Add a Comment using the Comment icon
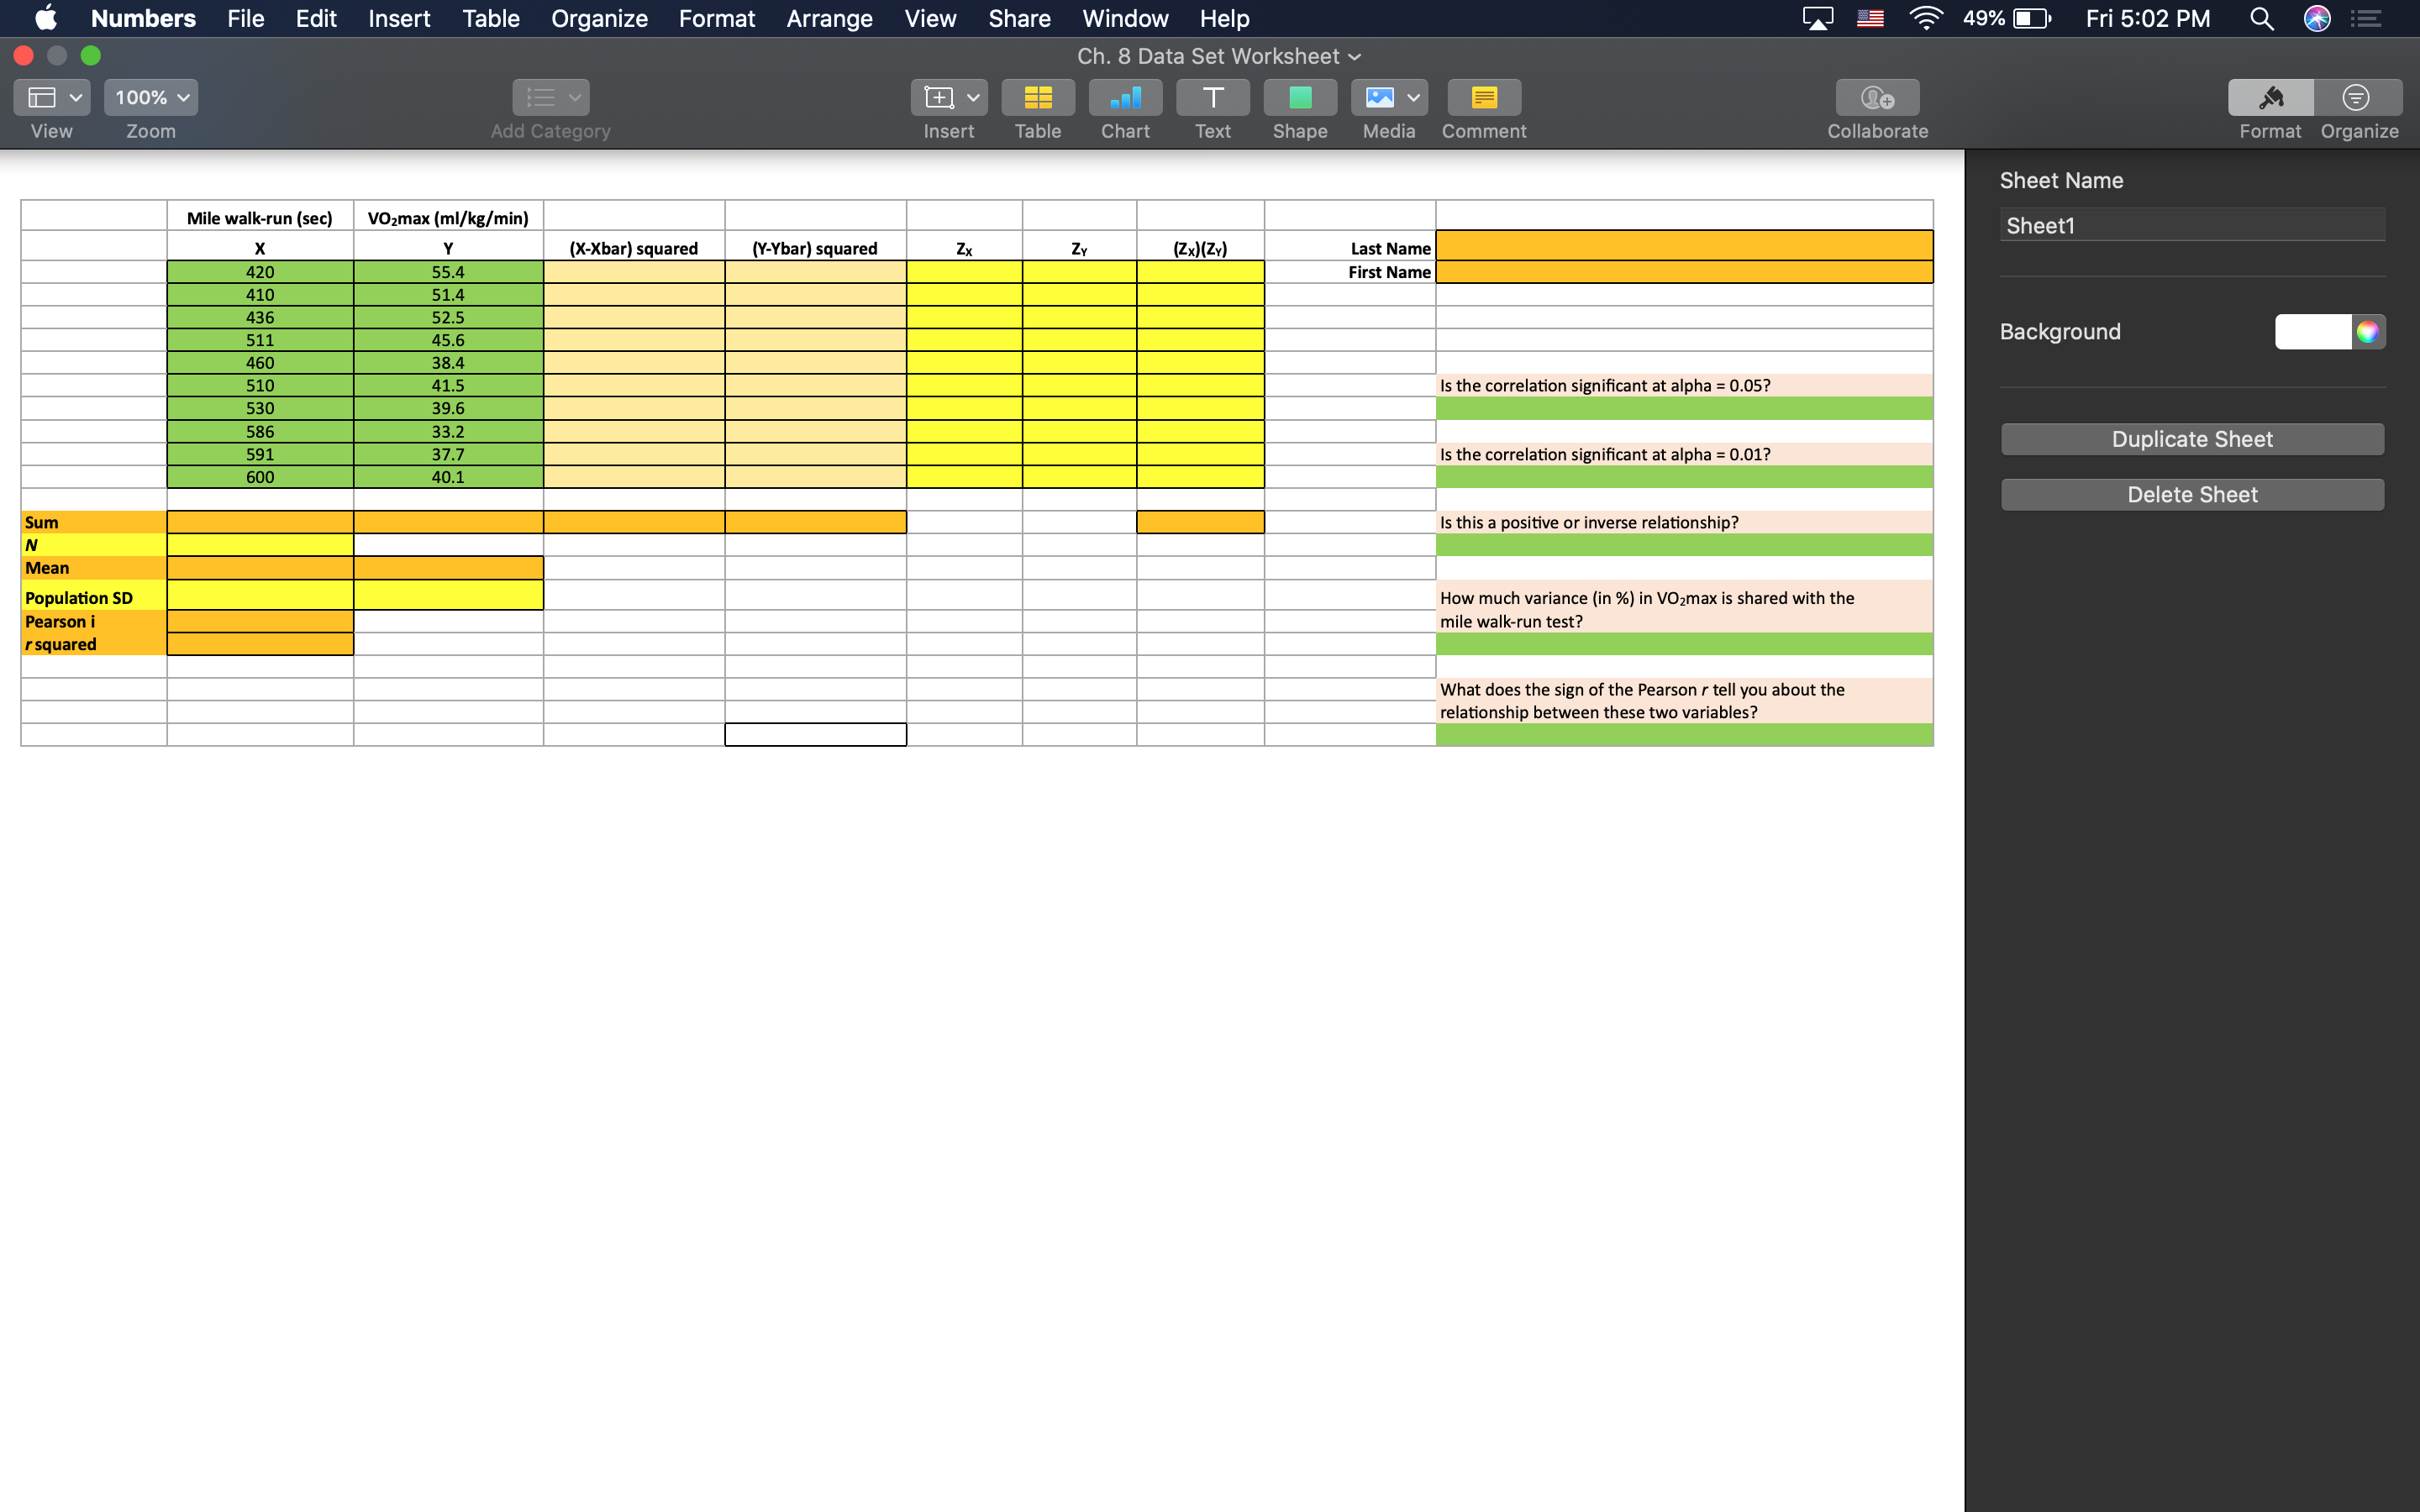The height and width of the screenshot is (1512, 2420). tap(1484, 97)
